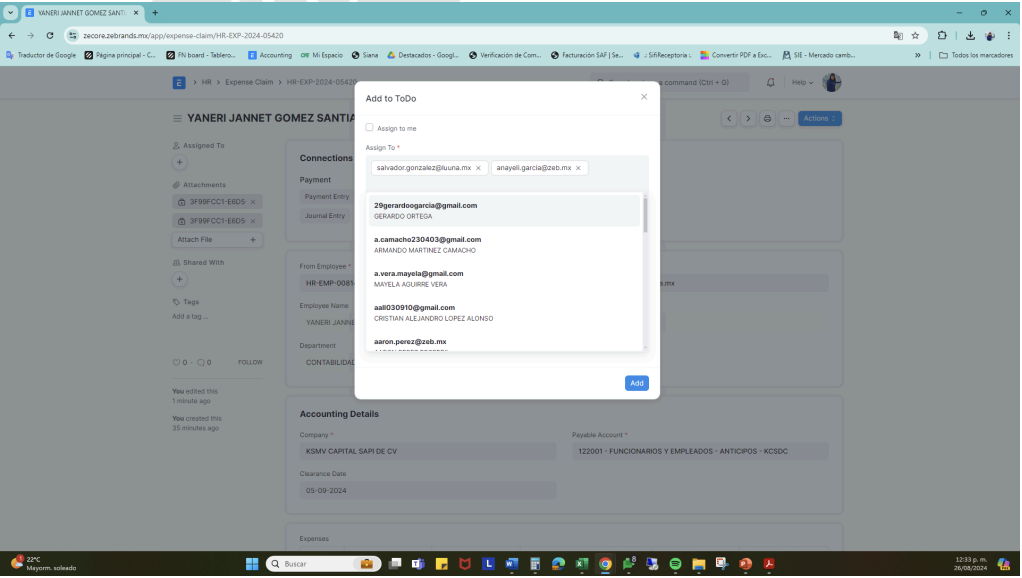Click the Add button in the dialog
This screenshot has width=1022, height=578.
(x=636, y=383)
